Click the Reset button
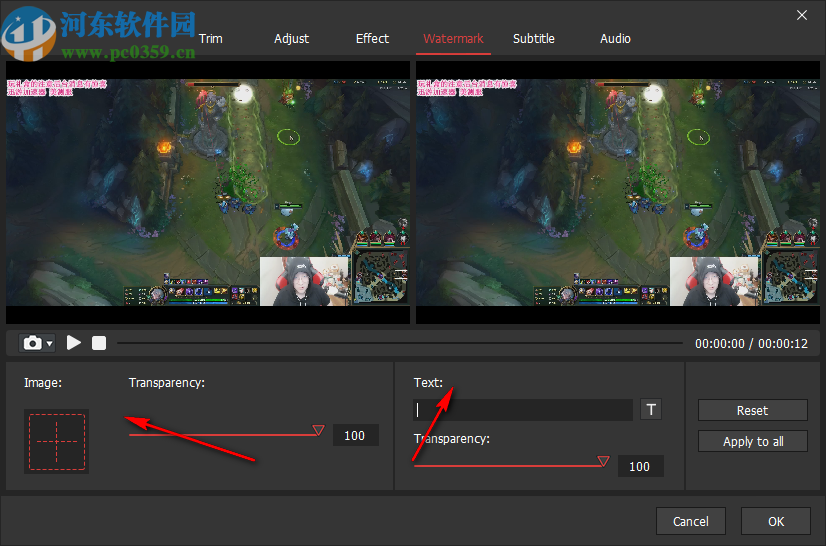This screenshot has height=546, width=826. coord(753,410)
